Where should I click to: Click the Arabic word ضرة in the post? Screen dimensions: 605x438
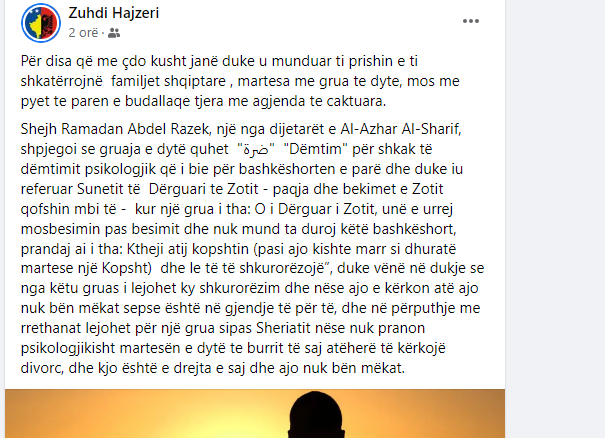tap(256, 149)
